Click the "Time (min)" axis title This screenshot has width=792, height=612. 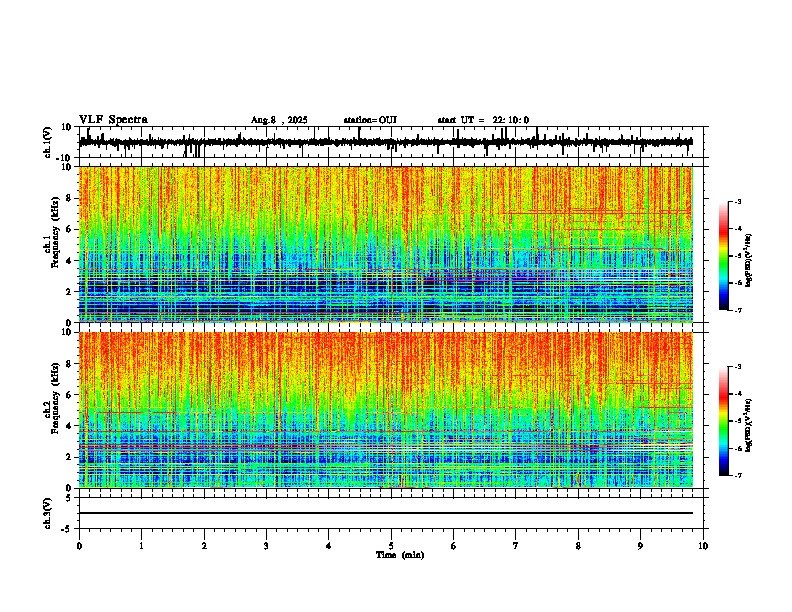(x=400, y=555)
